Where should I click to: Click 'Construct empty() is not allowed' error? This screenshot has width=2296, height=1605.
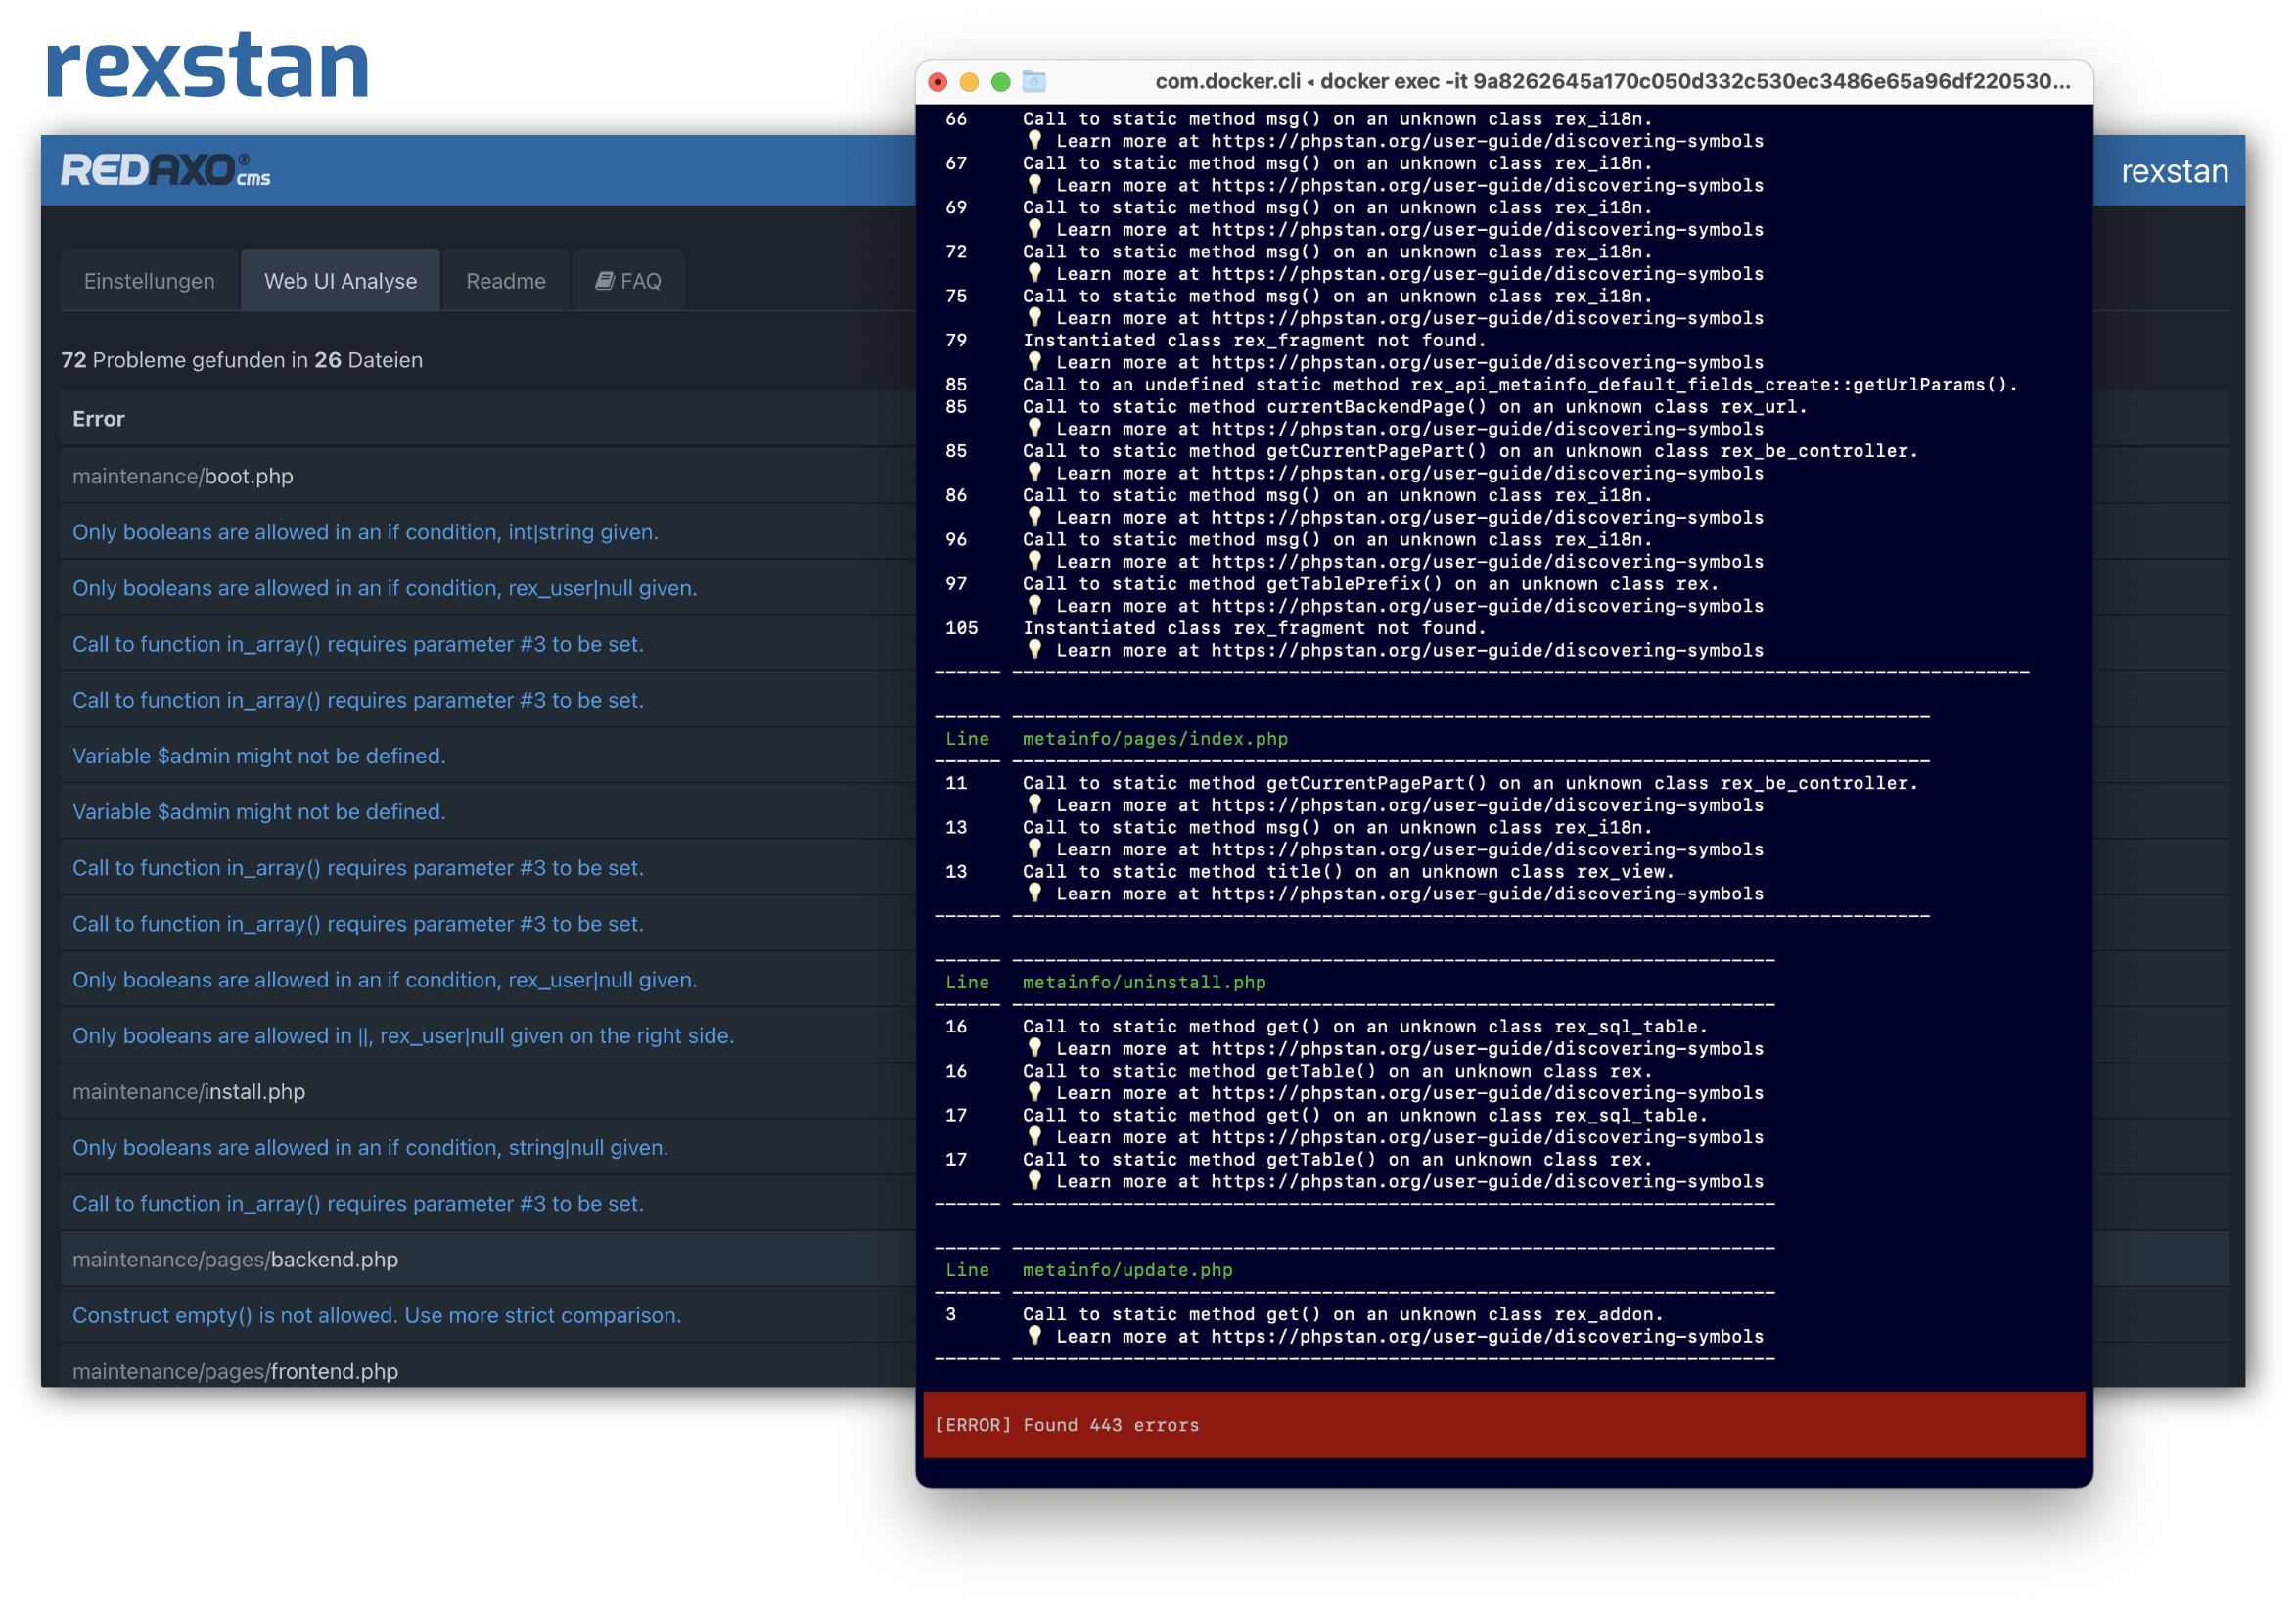[x=376, y=1315]
